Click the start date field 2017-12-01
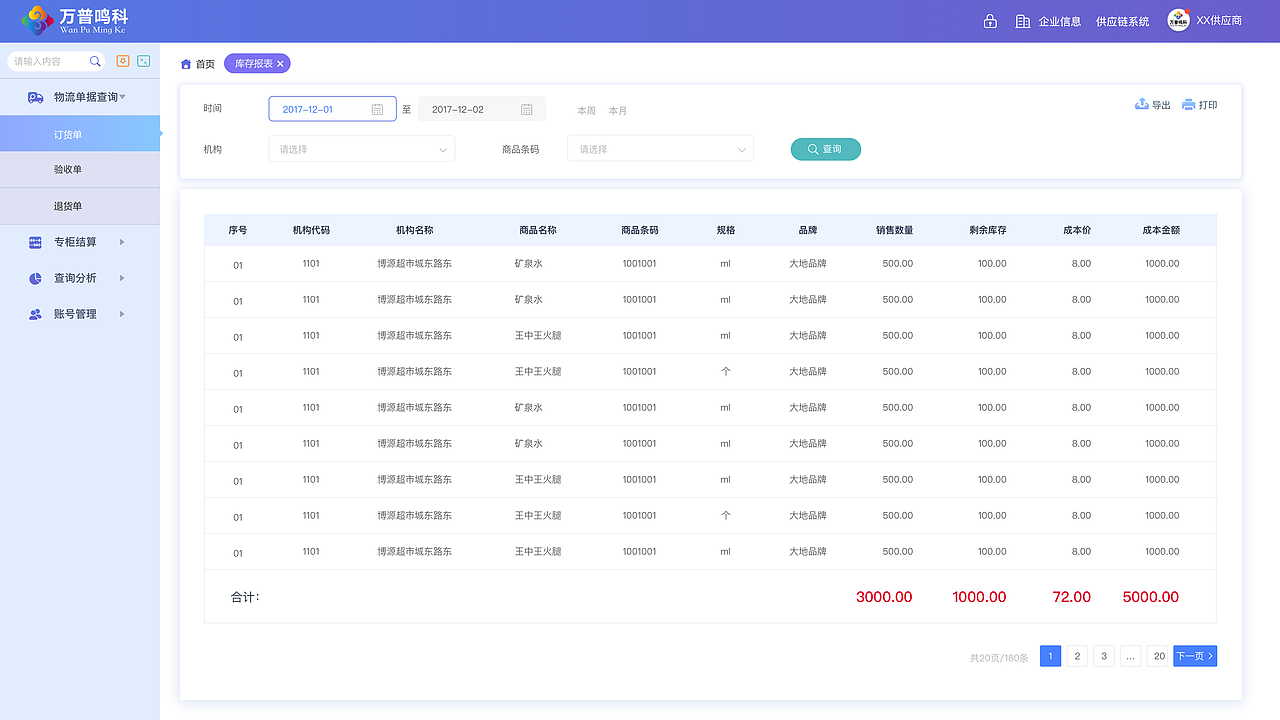This screenshot has width=1280, height=720. [x=333, y=109]
